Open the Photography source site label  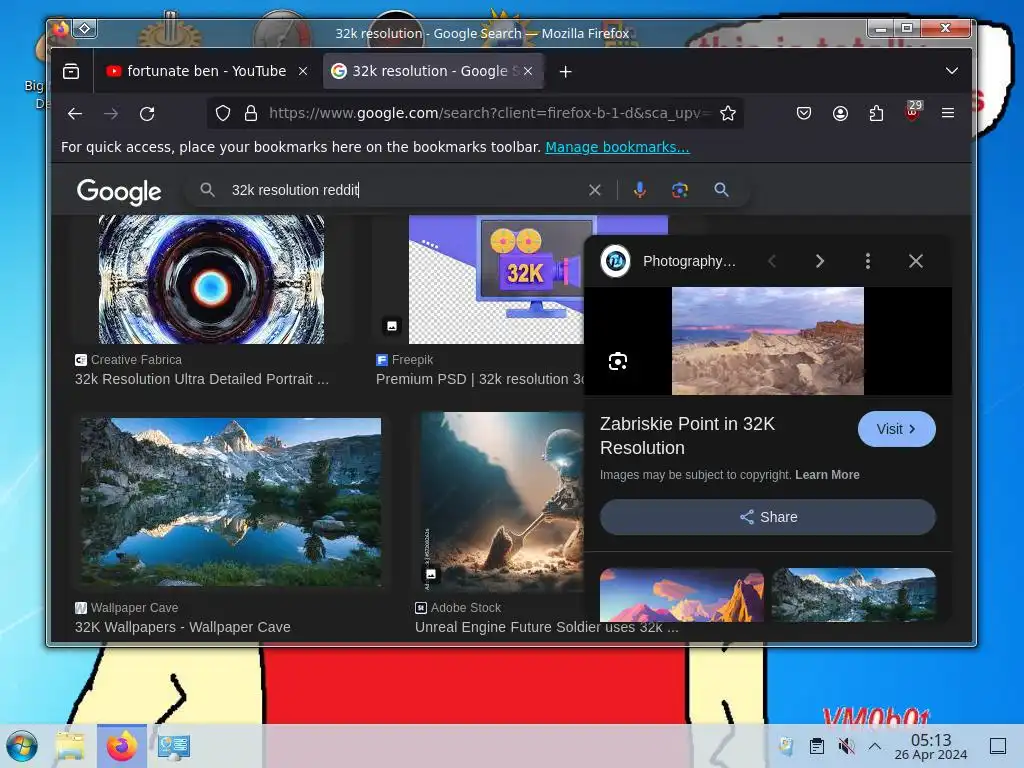point(689,261)
